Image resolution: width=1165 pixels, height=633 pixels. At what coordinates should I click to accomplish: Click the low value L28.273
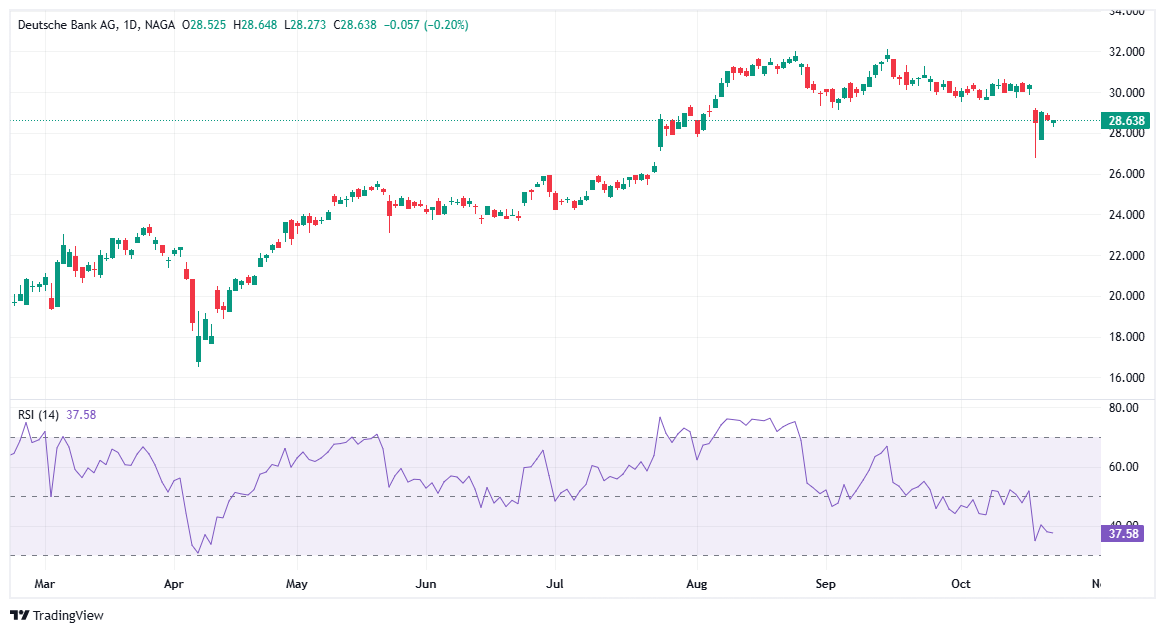[x=305, y=25]
